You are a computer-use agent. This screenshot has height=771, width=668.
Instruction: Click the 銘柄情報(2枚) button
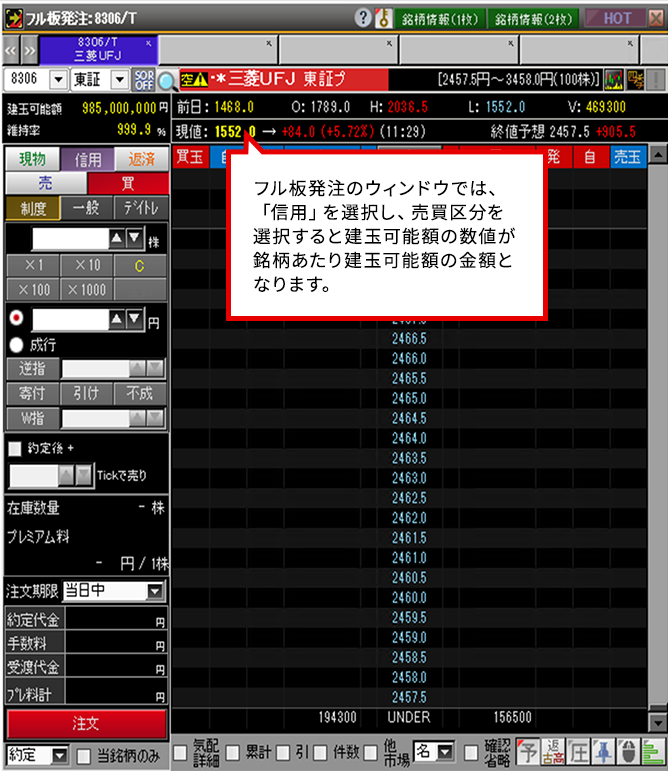[533, 19]
